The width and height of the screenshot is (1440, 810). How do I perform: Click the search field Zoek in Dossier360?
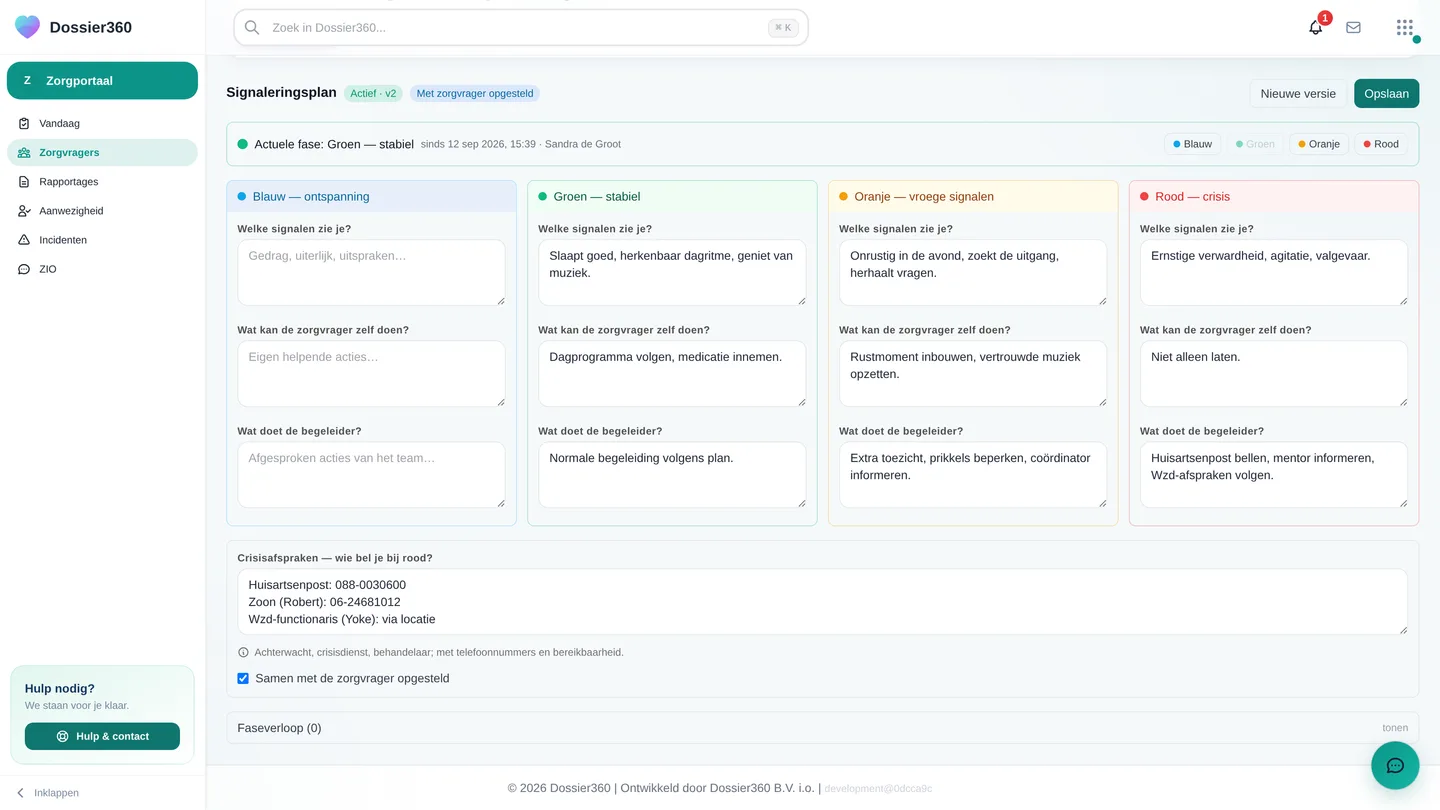[520, 28]
